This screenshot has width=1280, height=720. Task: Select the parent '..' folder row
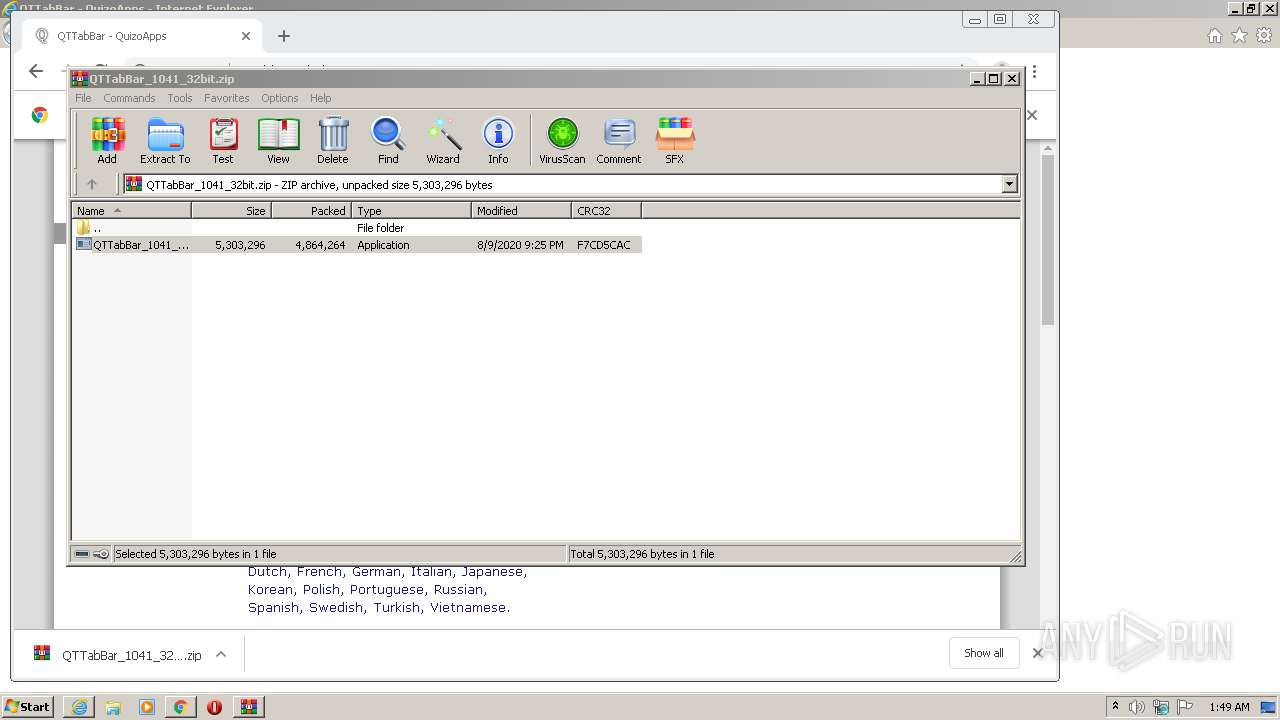(x=357, y=228)
